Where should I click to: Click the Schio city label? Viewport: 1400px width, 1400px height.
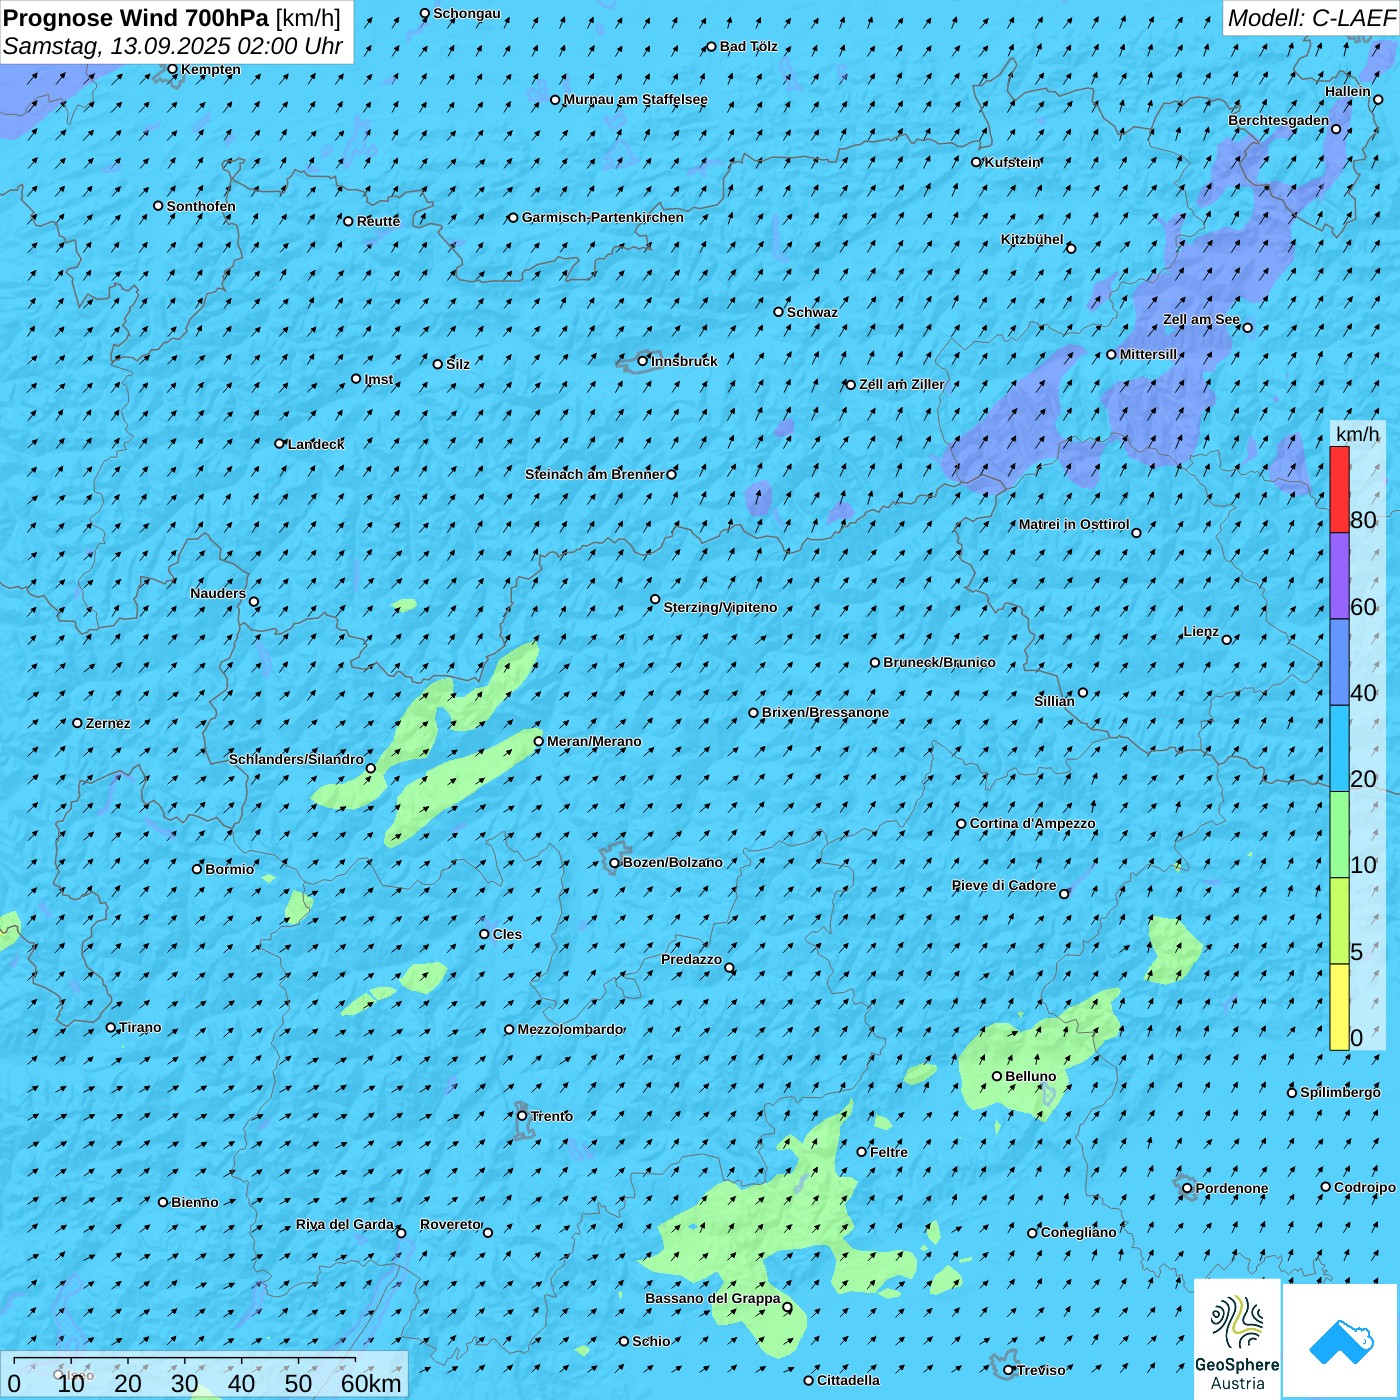(651, 1341)
